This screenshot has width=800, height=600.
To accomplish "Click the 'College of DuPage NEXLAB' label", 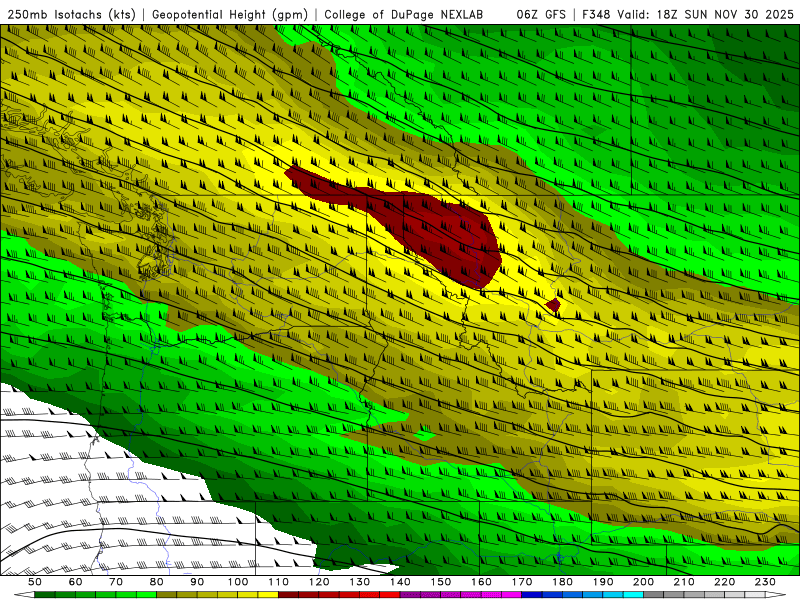I will pos(403,14).
